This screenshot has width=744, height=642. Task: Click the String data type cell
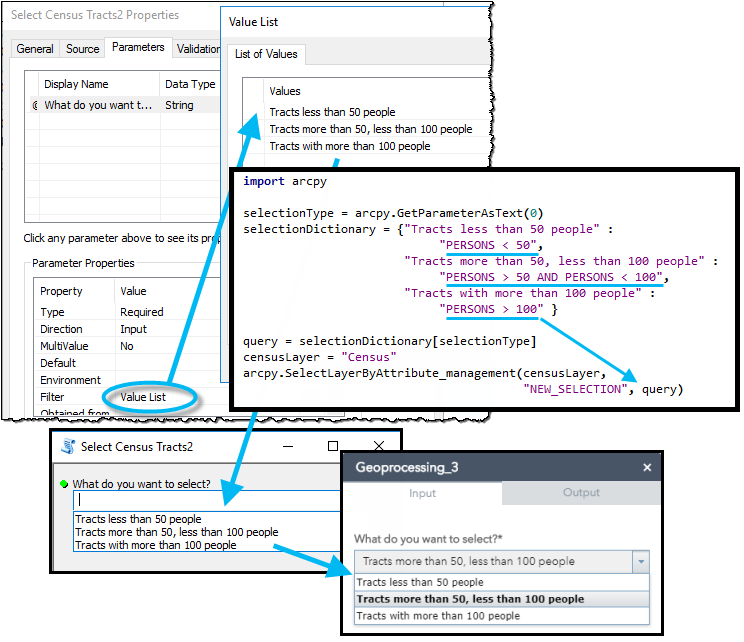coord(179,105)
